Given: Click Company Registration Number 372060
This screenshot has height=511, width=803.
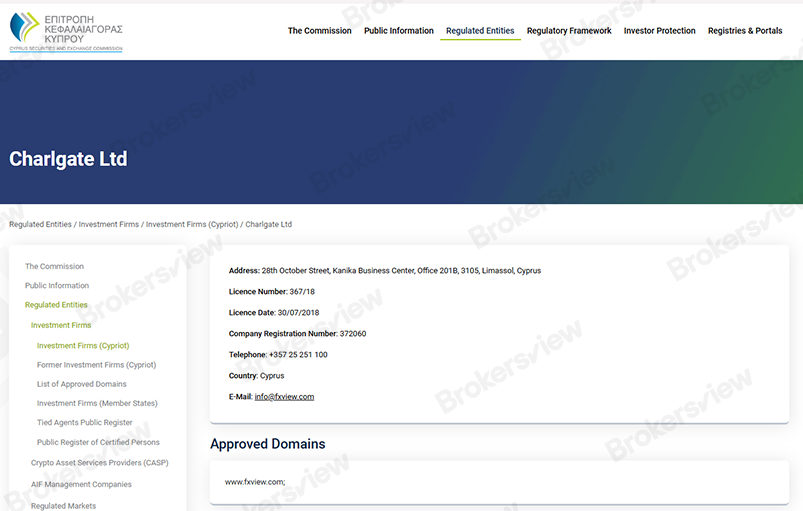Looking at the screenshot, I should [298, 333].
